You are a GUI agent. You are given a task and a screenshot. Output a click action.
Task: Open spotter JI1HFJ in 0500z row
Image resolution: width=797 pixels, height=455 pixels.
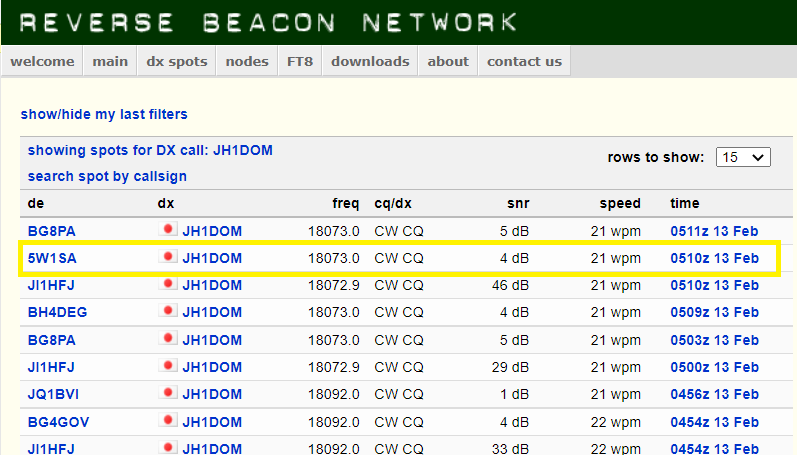click(x=51, y=367)
